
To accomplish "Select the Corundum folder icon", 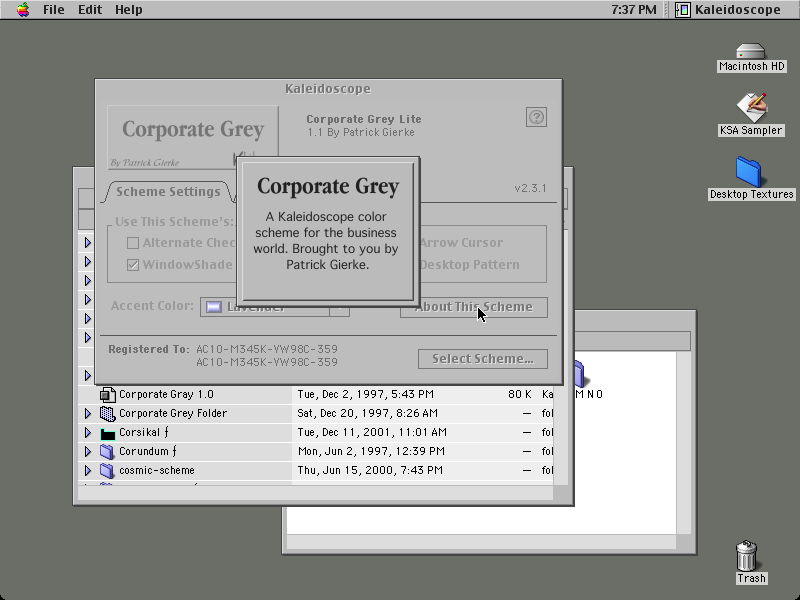I will coord(107,452).
